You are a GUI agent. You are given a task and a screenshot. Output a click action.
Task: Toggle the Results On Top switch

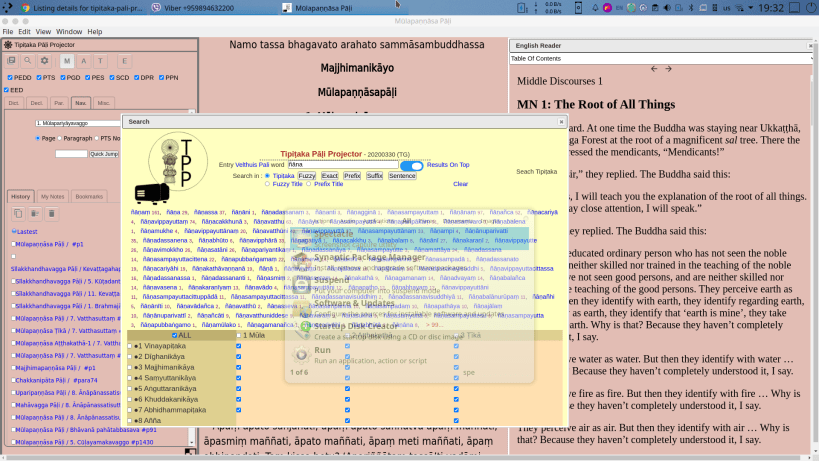point(412,166)
